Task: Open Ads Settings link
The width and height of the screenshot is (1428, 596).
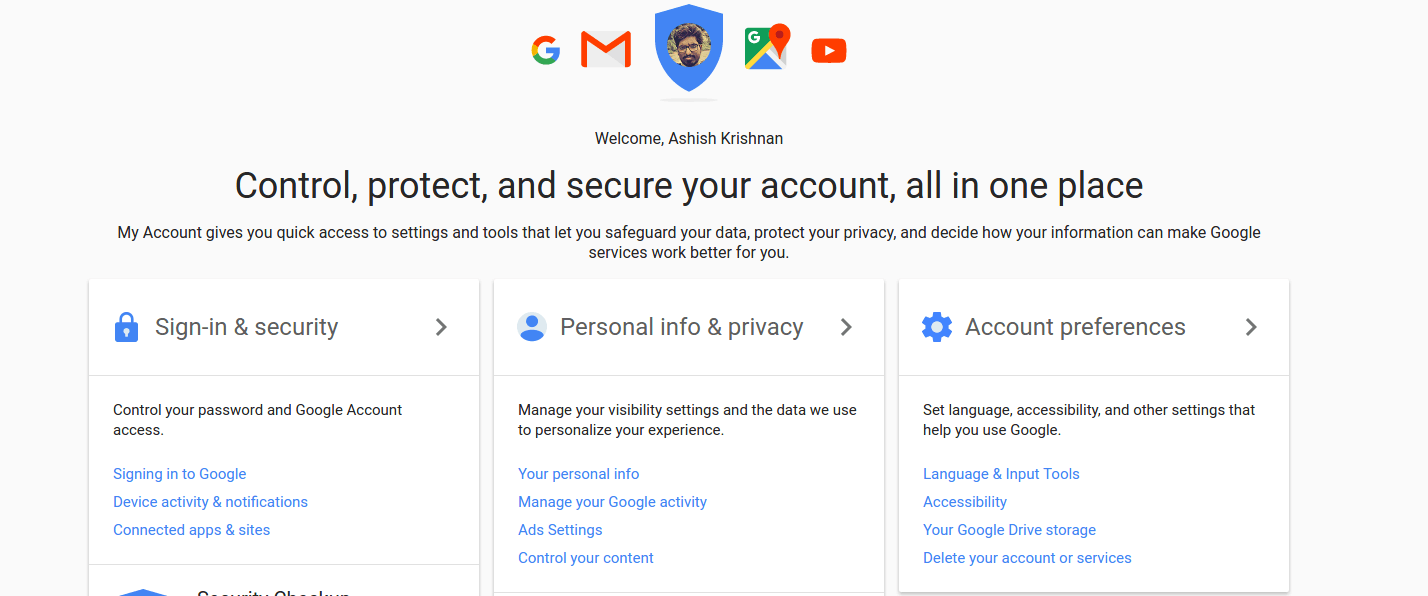Action: (x=560, y=530)
